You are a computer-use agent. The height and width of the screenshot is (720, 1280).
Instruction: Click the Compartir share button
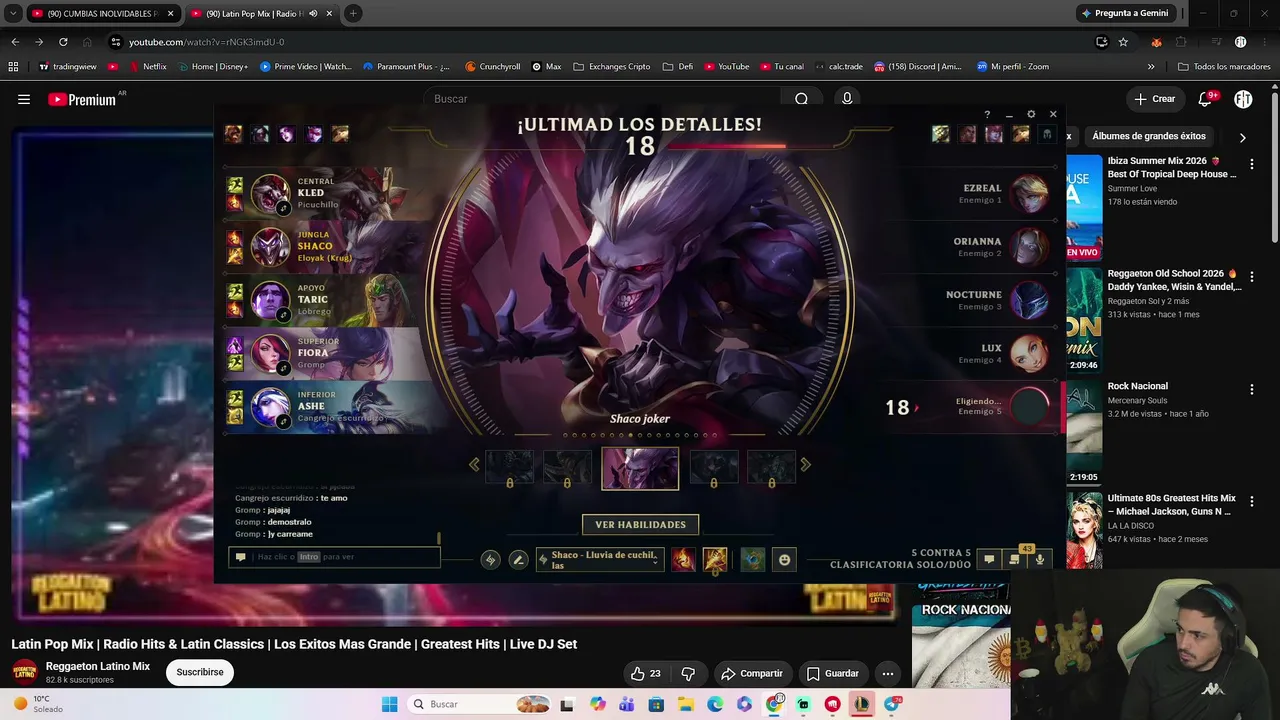752,674
